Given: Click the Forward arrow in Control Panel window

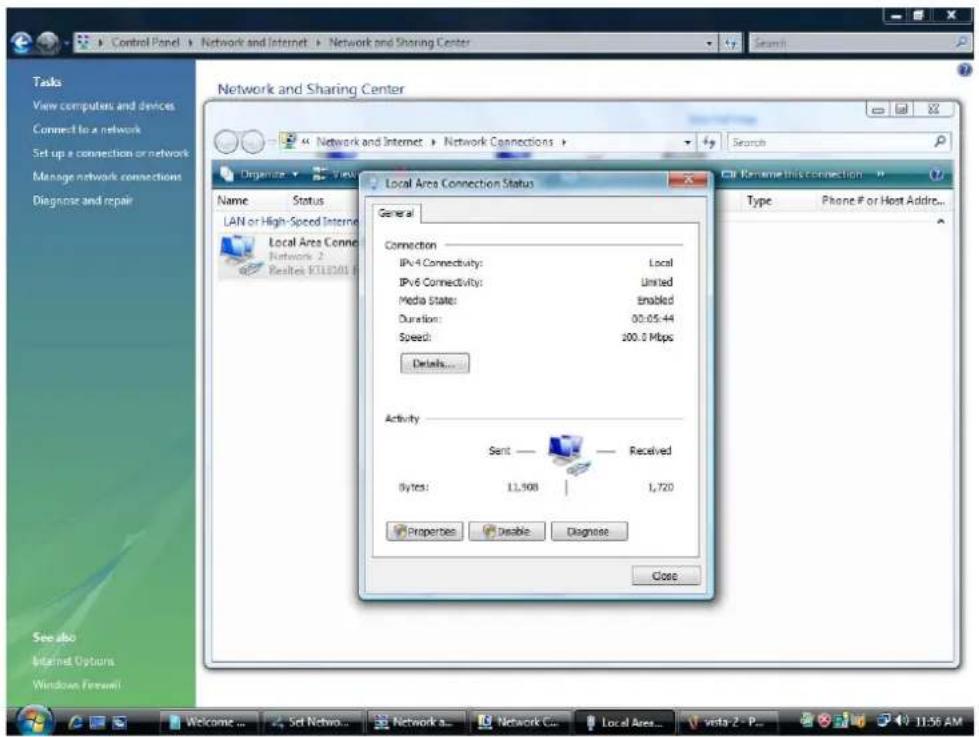Looking at the screenshot, I should pos(47,42).
